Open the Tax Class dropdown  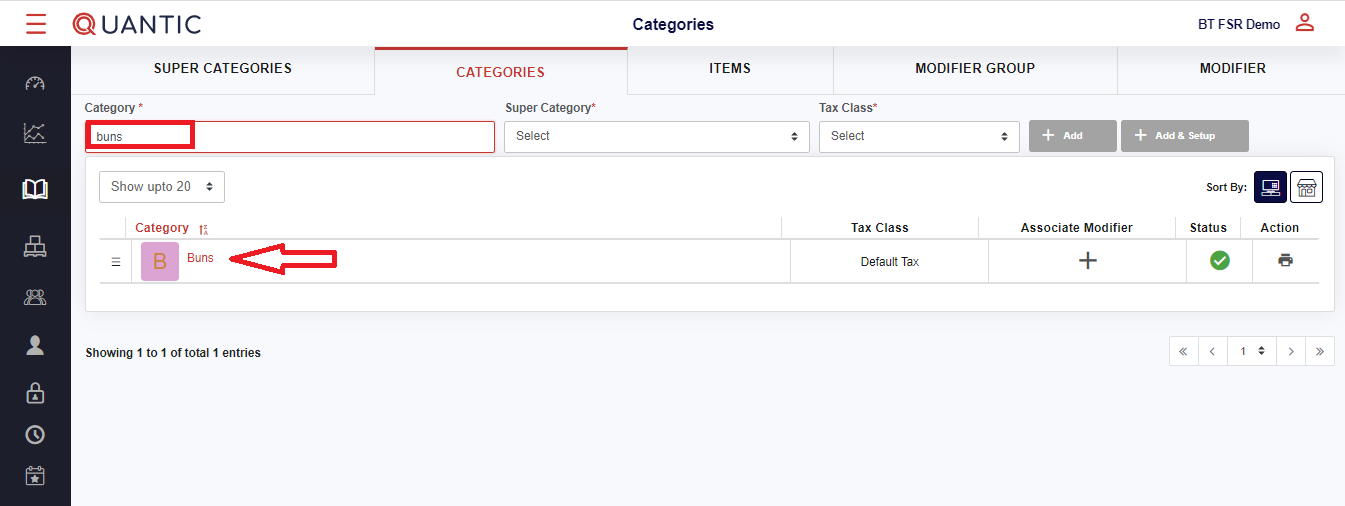(918, 136)
